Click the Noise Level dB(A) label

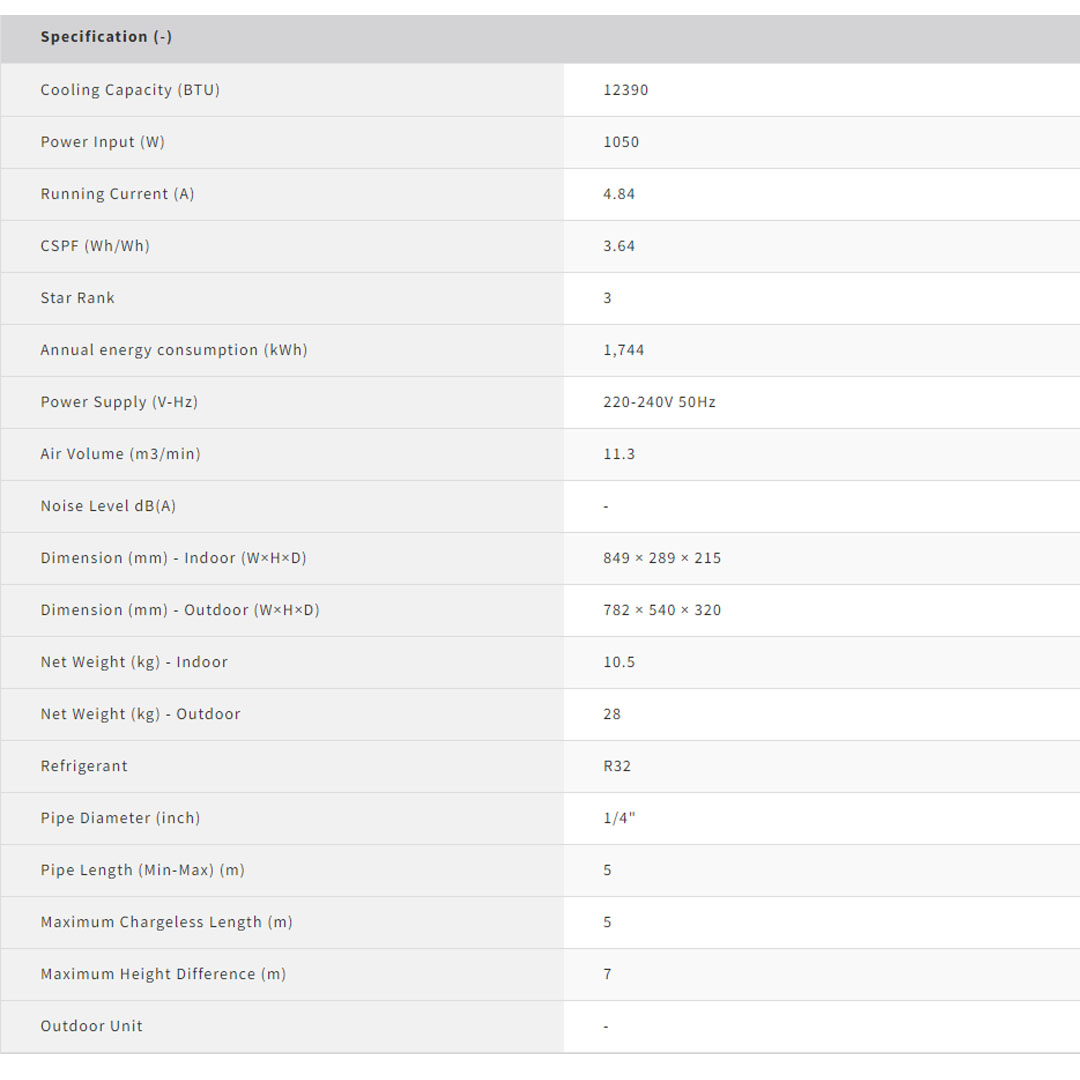coord(108,506)
